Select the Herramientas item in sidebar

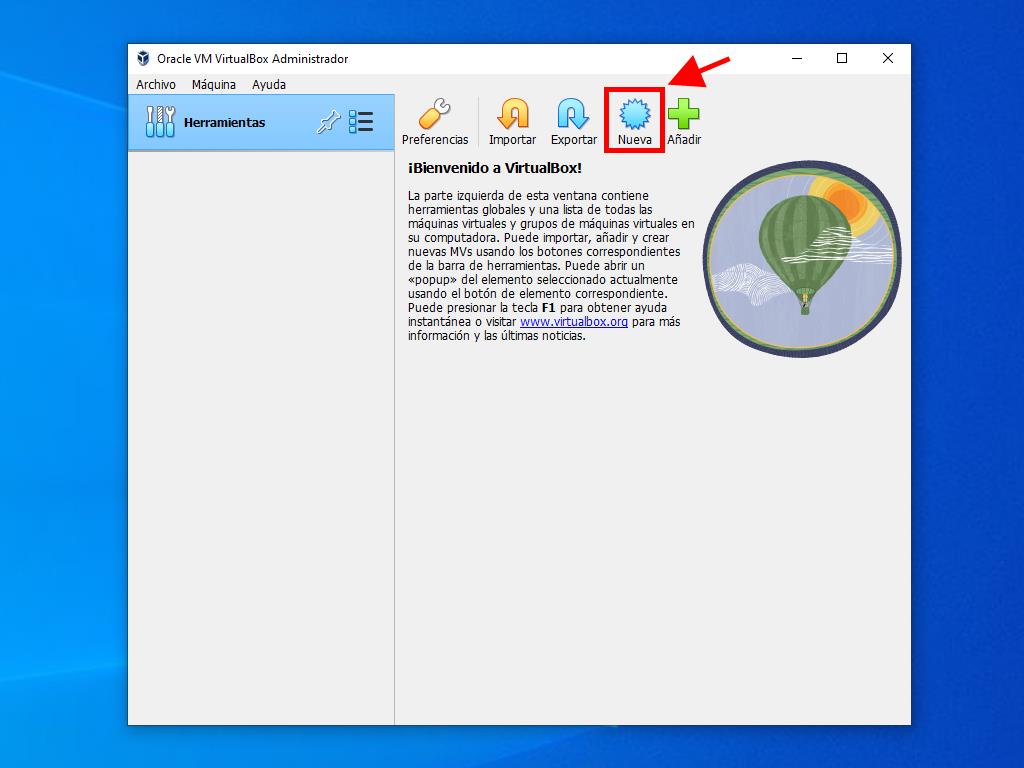tap(224, 123)
